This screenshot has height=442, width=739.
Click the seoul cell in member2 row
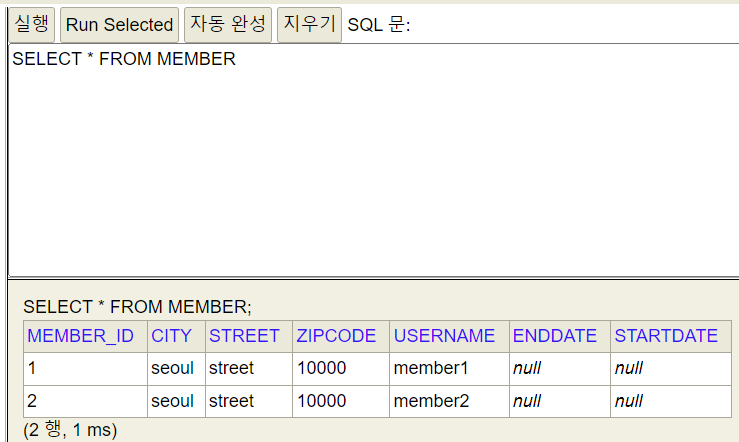pos(176,401)
